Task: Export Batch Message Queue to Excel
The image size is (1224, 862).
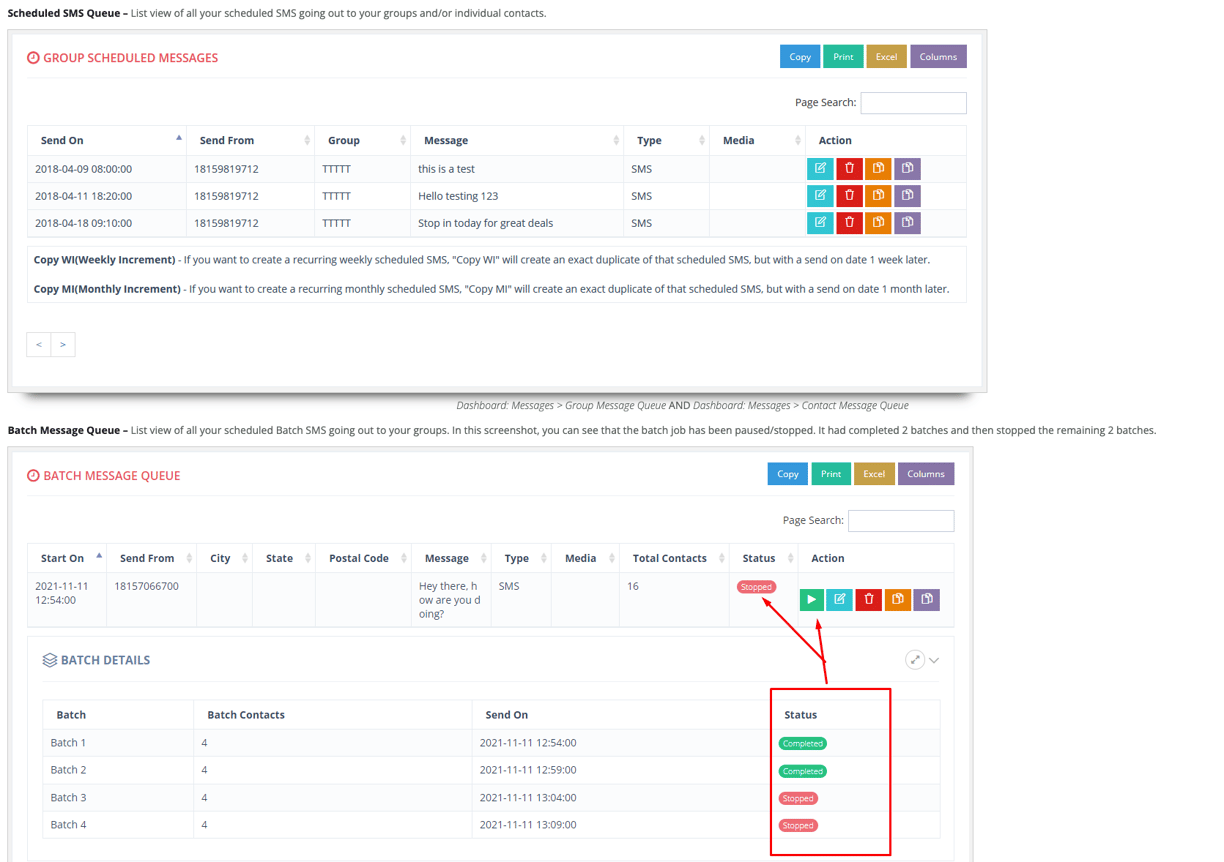Action: pyautogui.click(x=874, y=474)
